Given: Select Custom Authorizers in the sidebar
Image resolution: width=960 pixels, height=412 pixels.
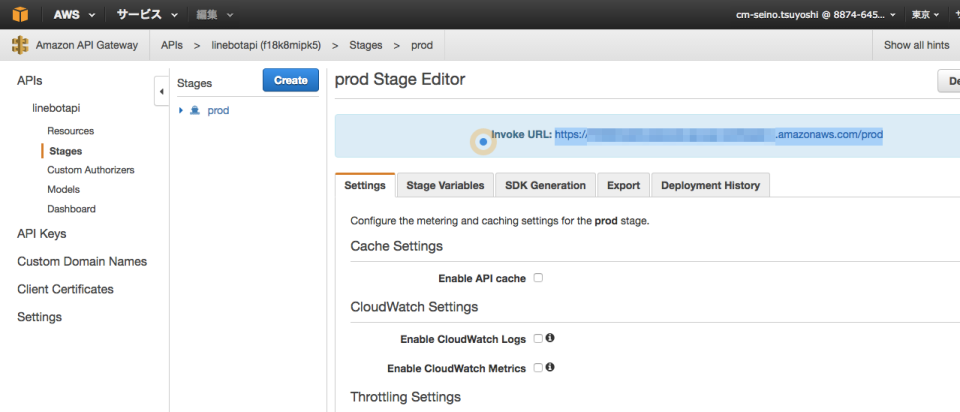Looking at the screenshot, I should tap(90, 170).
